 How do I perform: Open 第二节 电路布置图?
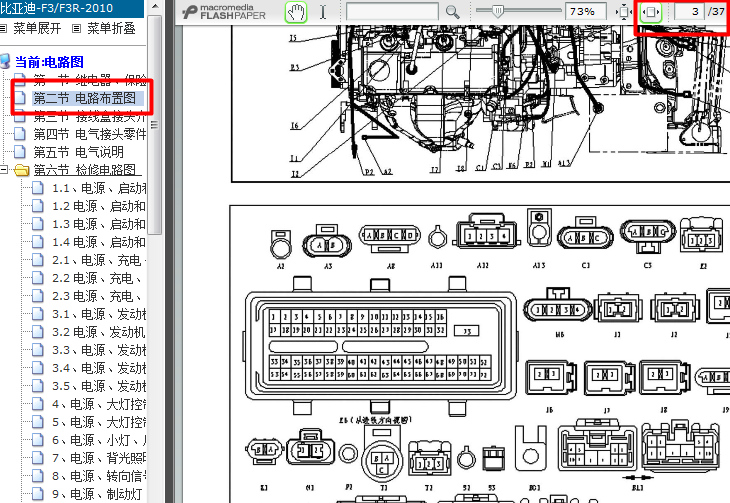pyautogui.click(x=84, y=98)
